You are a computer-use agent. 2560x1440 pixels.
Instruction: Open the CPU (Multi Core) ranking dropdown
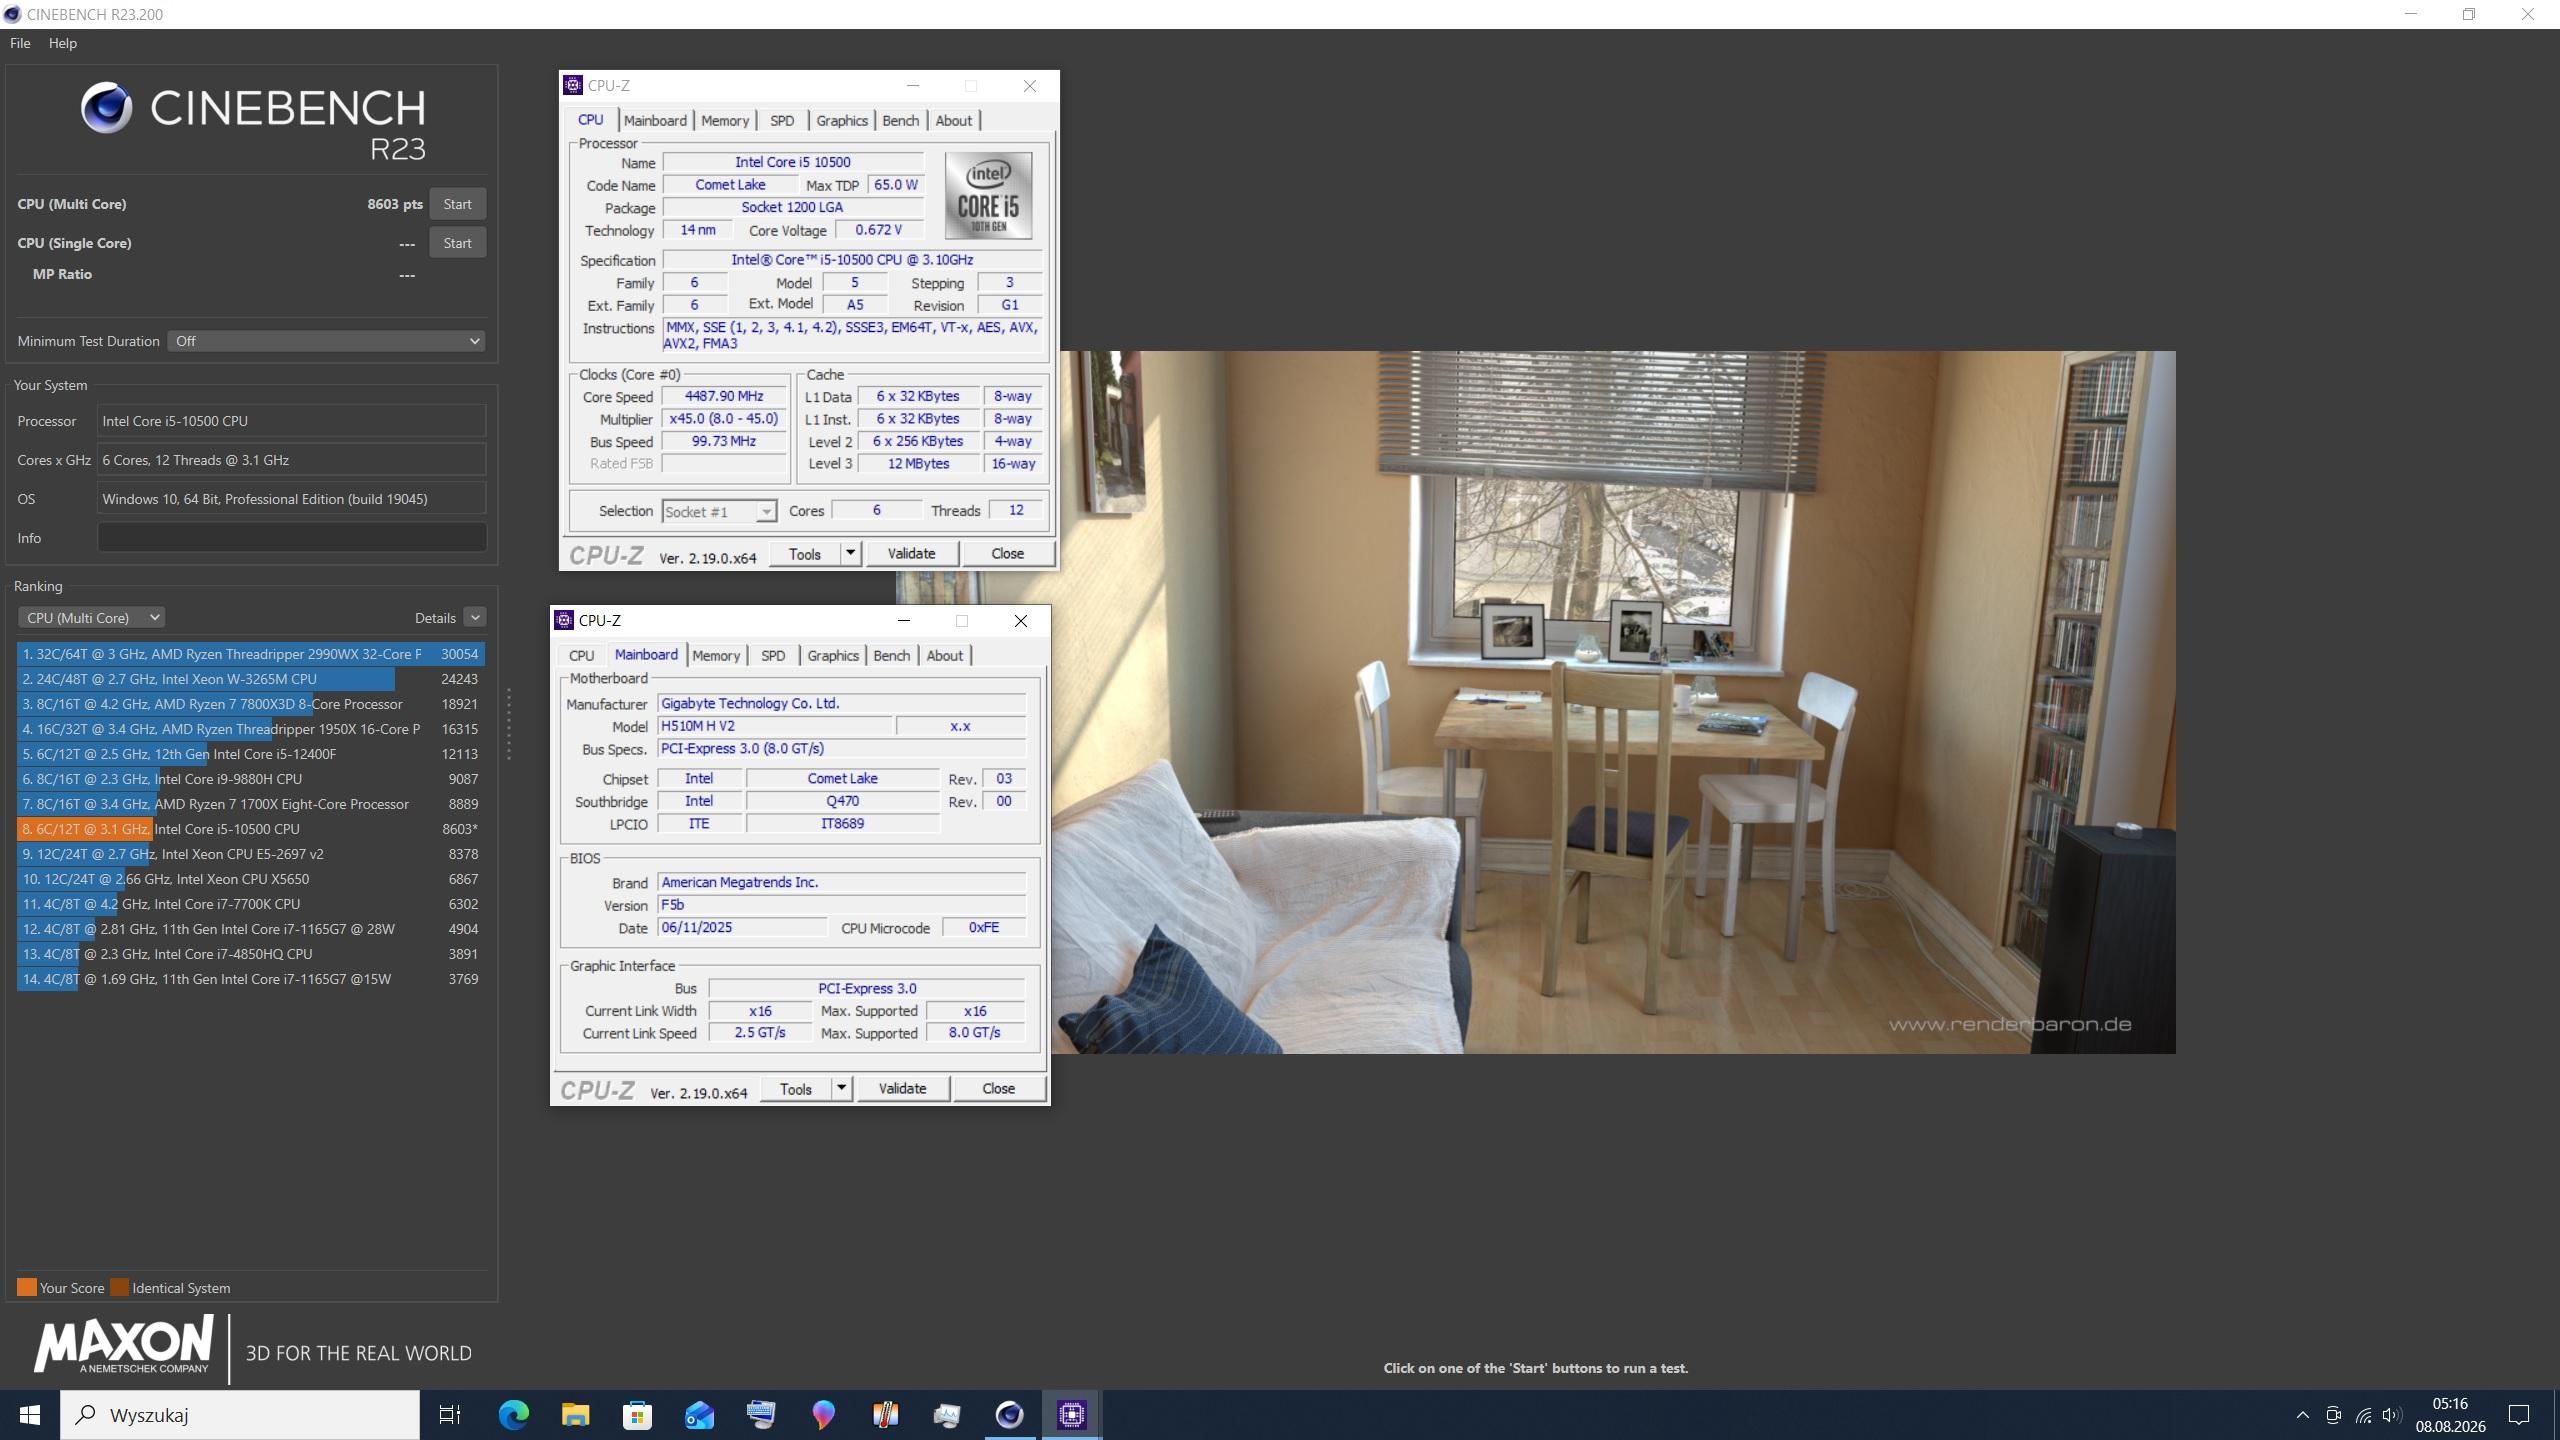91,618
